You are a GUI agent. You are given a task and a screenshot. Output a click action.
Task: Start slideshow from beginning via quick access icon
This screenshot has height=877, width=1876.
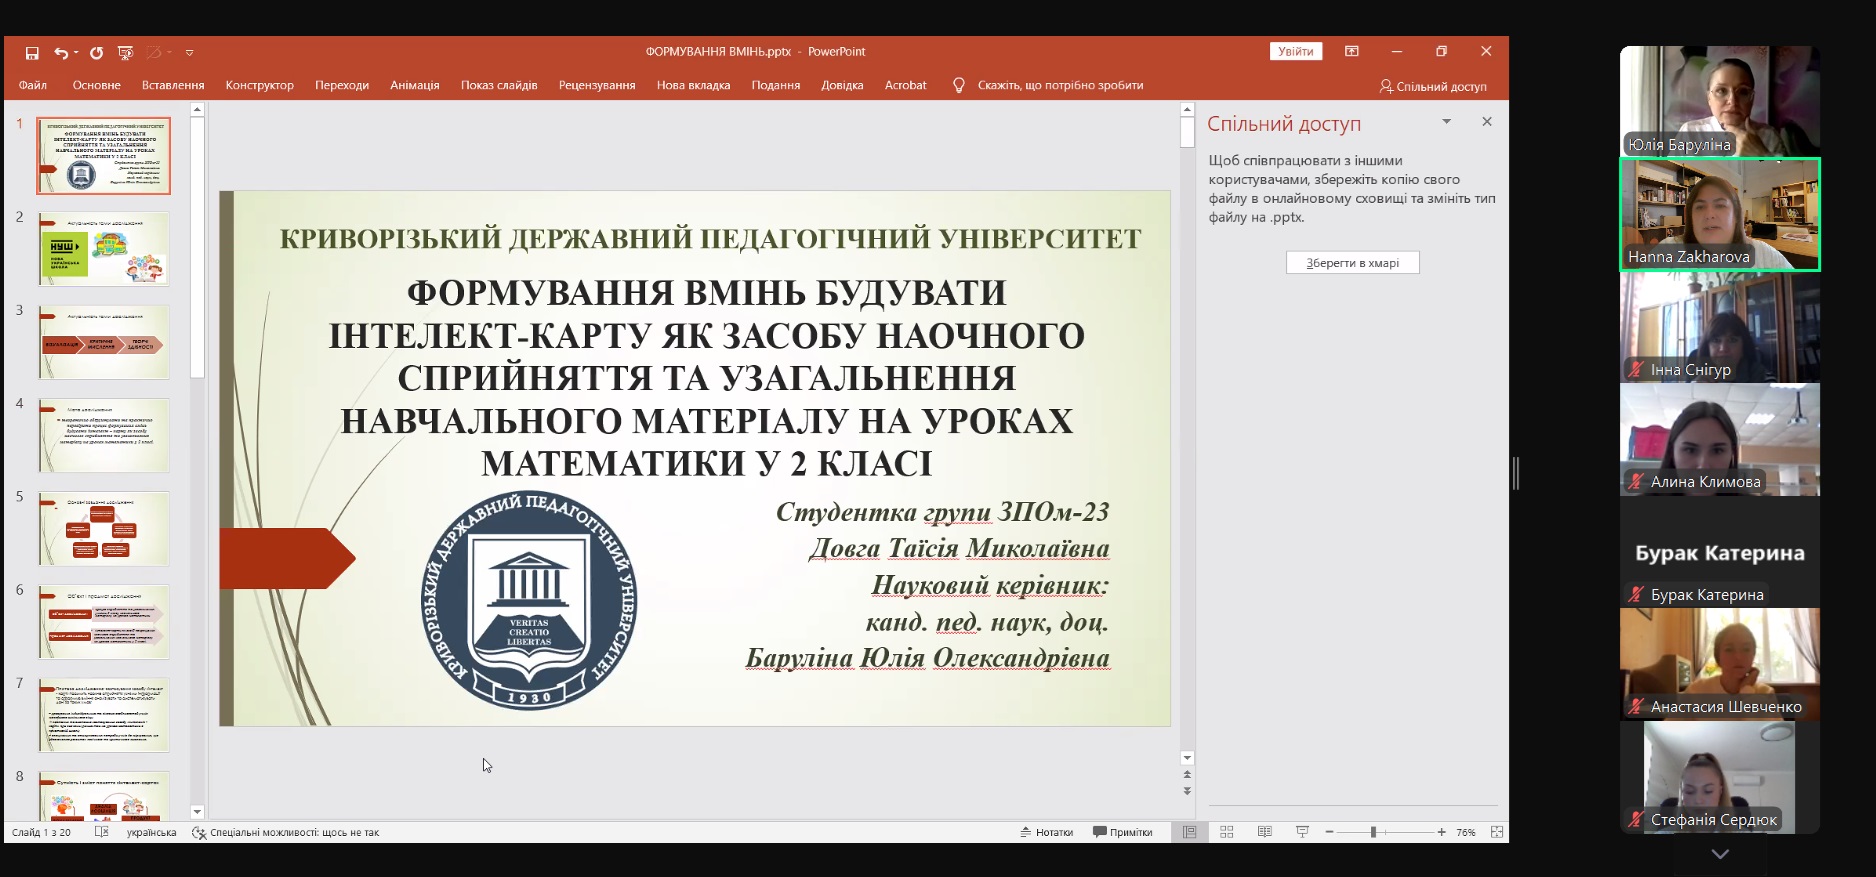tap(125, 53)
